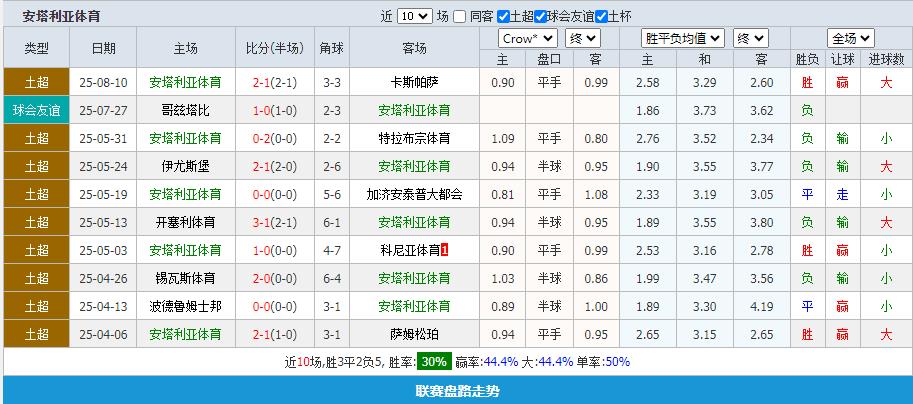The height and width of the screenshot is (404, 913).
Task: Open the recent matches count dropdown showing 10
Action: (414, 16)
